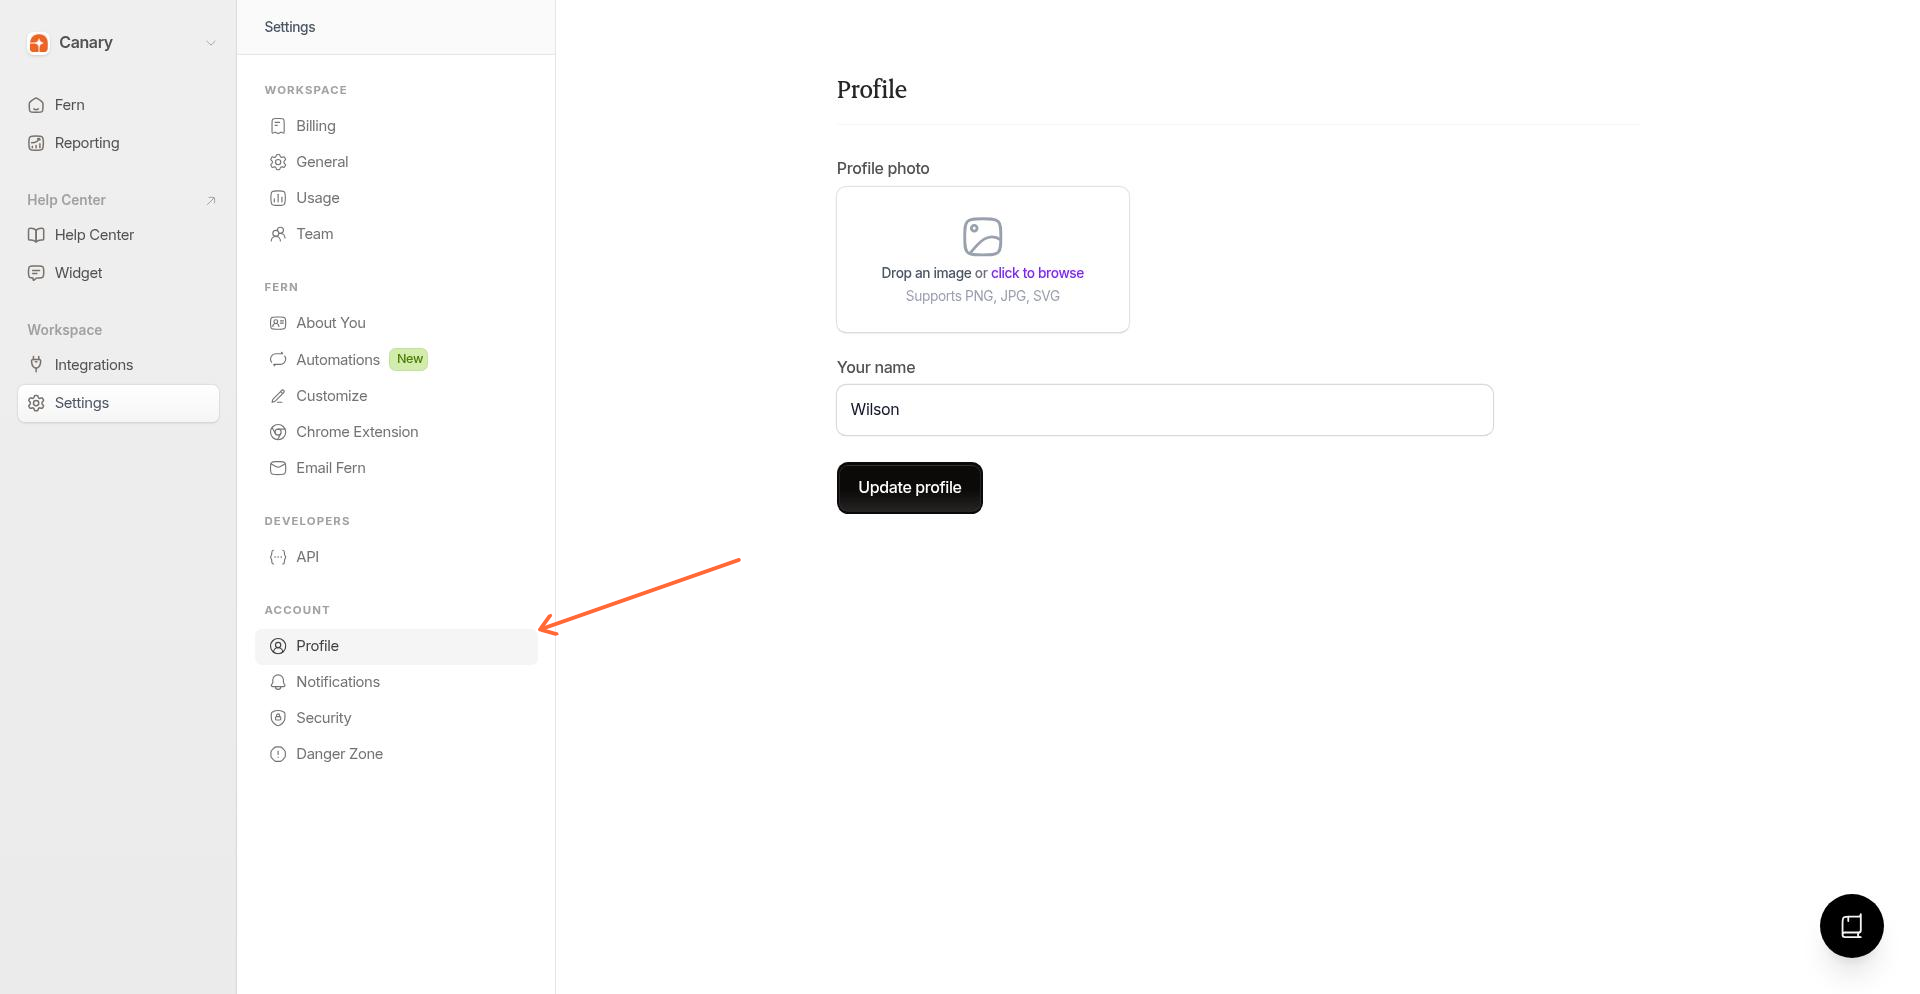The height and width of the screenshot is (994, 1920).
Task: Open the Integrations page
Action: 93,364
